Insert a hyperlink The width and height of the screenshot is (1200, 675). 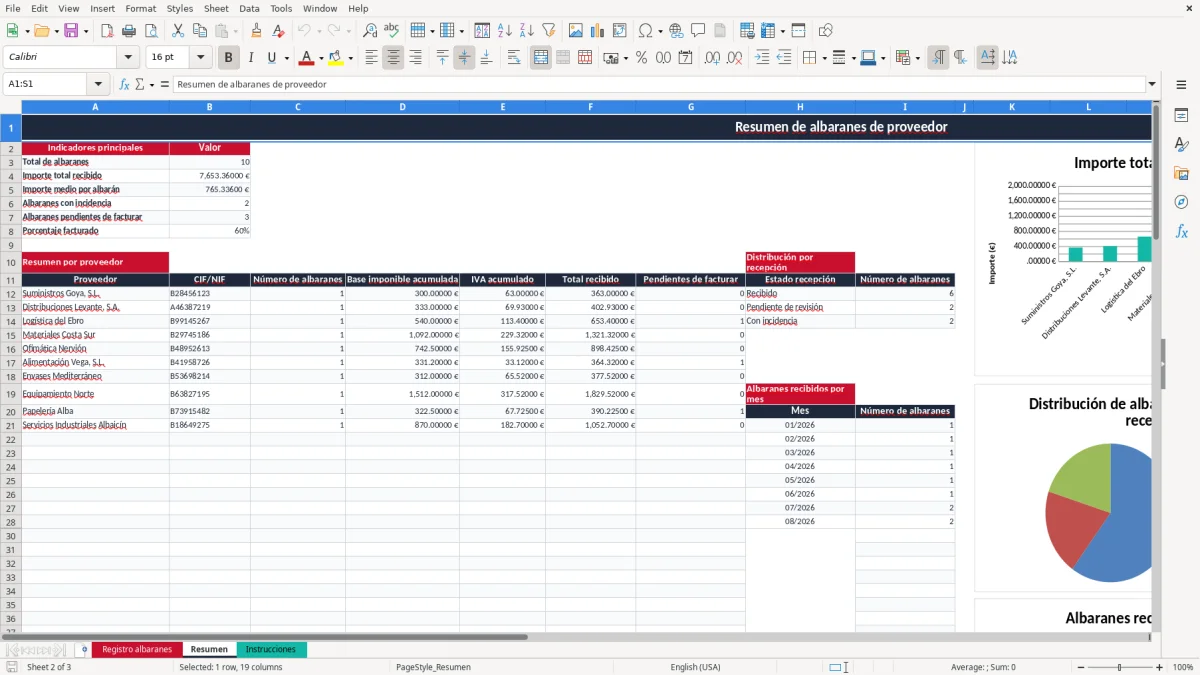point(676,31)
